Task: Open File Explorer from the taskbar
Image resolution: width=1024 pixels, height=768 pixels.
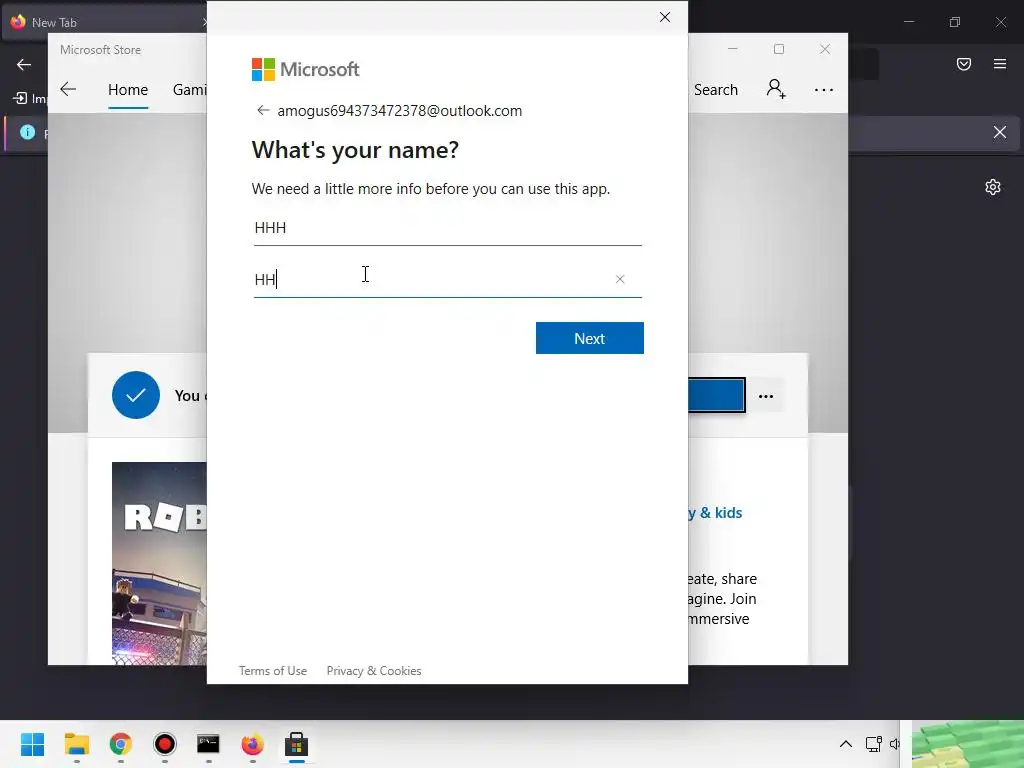Action: [x=76, y=744]
